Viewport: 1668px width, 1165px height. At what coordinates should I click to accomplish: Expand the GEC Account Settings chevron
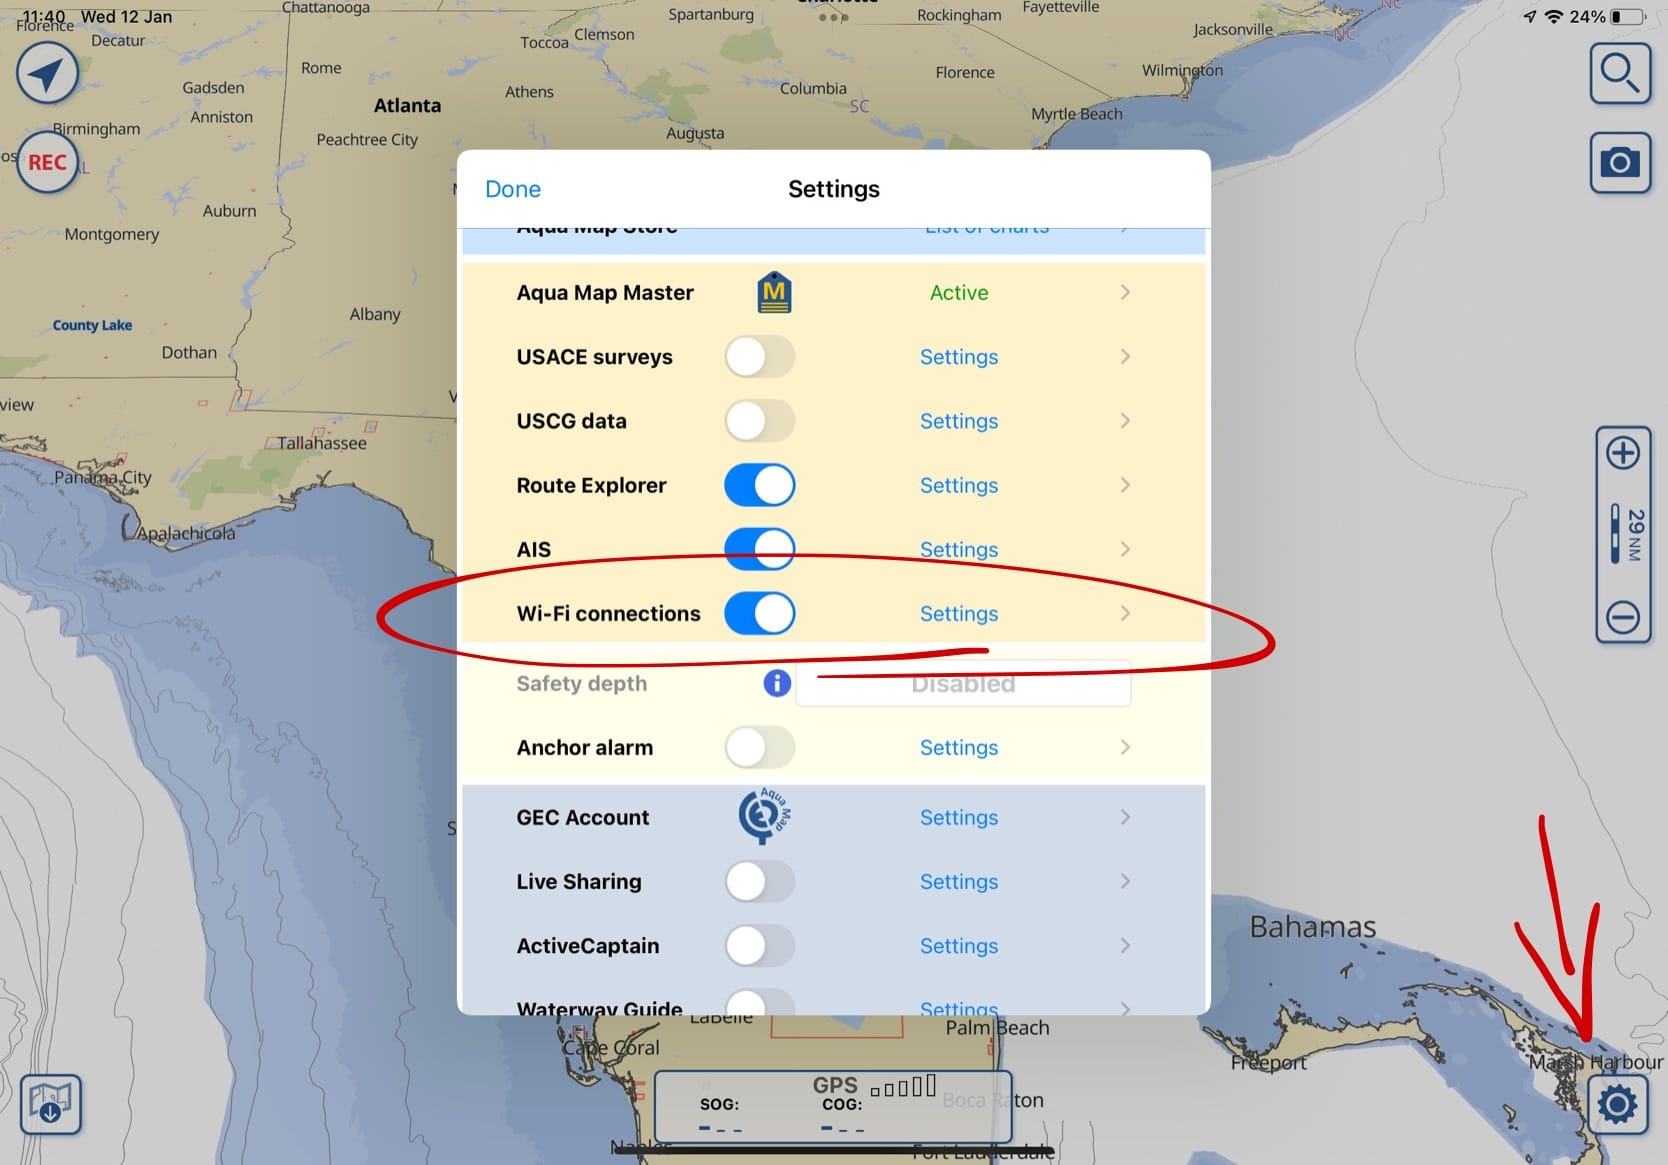click(x=1125, y=817)
